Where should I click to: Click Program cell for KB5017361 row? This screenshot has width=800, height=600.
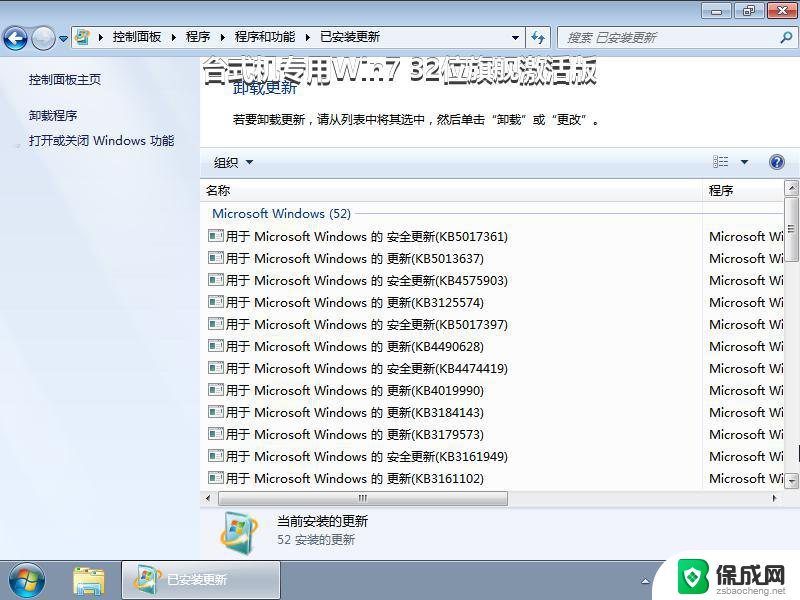point(746,236)
